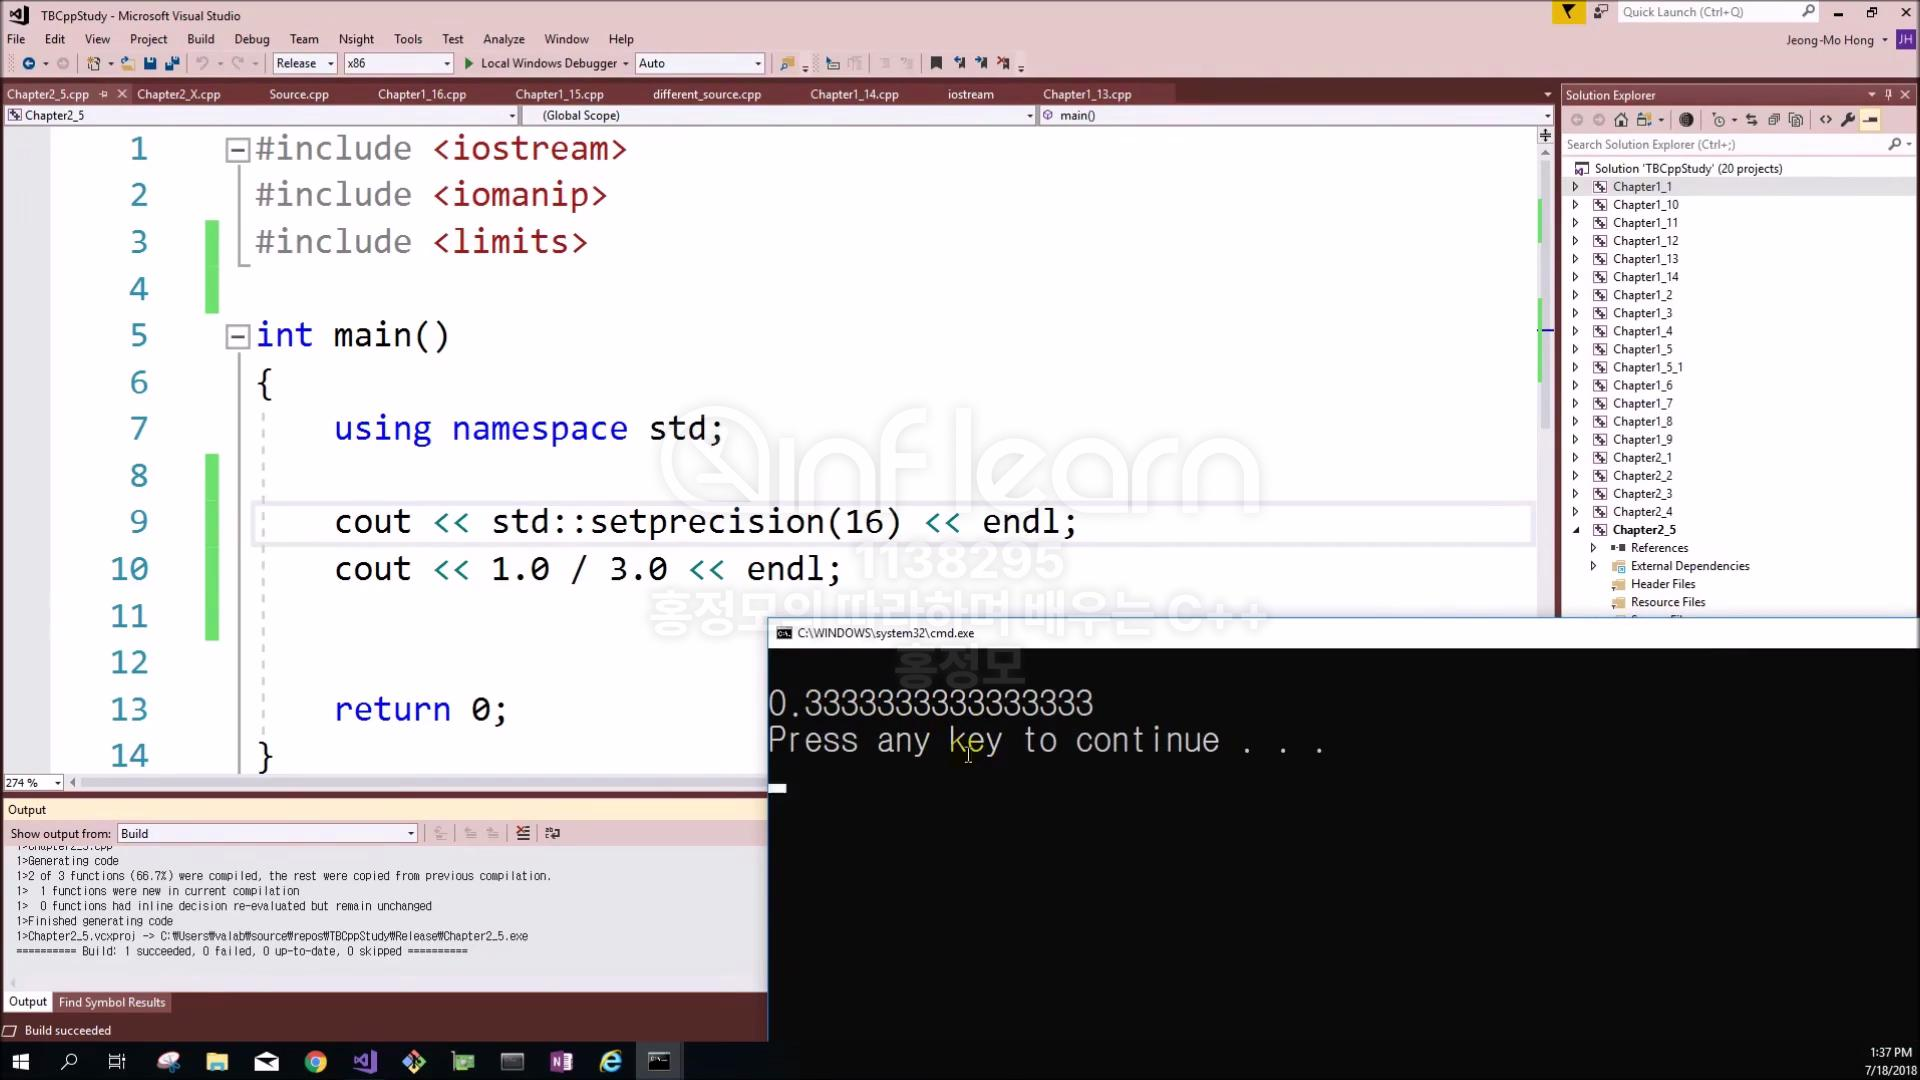1920x1080 pixels.
Task: Open File Explorer from the taskbar
Action: tap(217, 1061)
